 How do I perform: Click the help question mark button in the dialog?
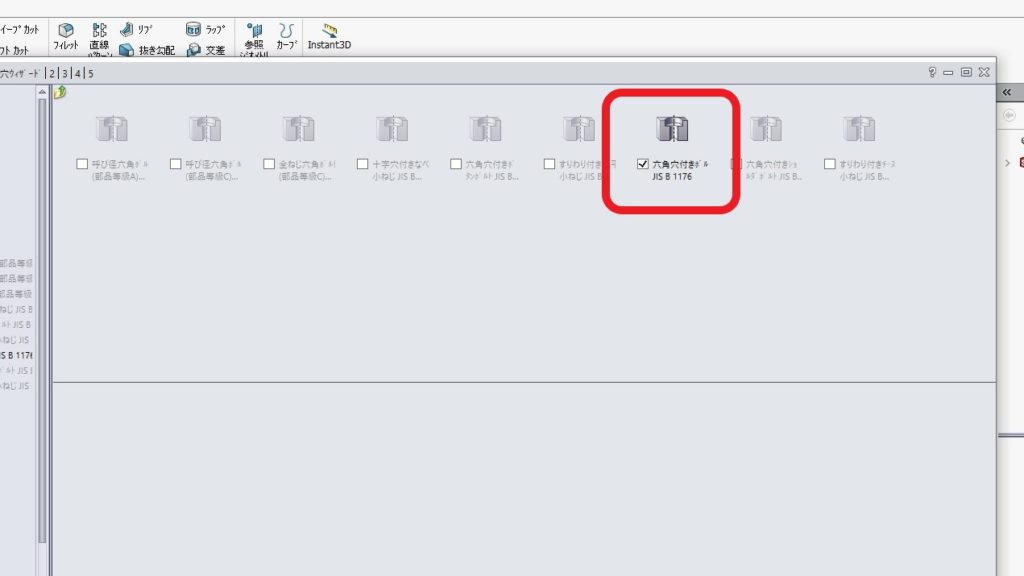932,72
